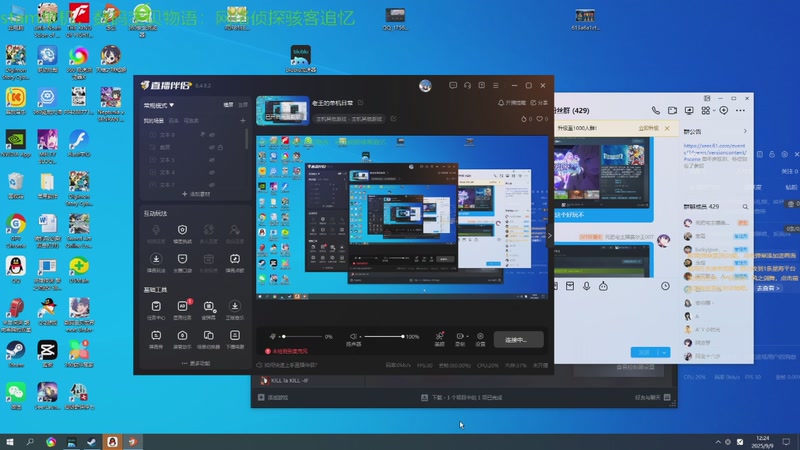The height and width of the screenshot is (450, 800).
Task: Click the three-dot more icon in QQ group header
Action: 740,110
